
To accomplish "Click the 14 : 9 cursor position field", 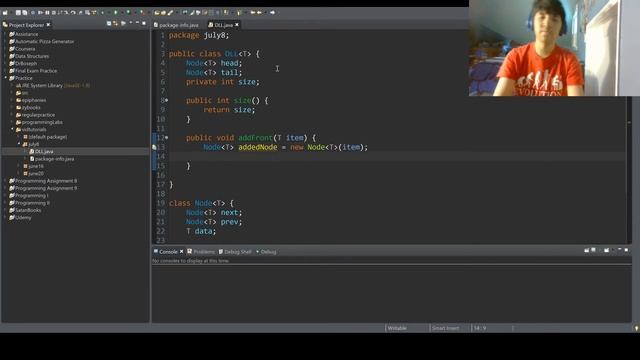I will tap(480, 328).
